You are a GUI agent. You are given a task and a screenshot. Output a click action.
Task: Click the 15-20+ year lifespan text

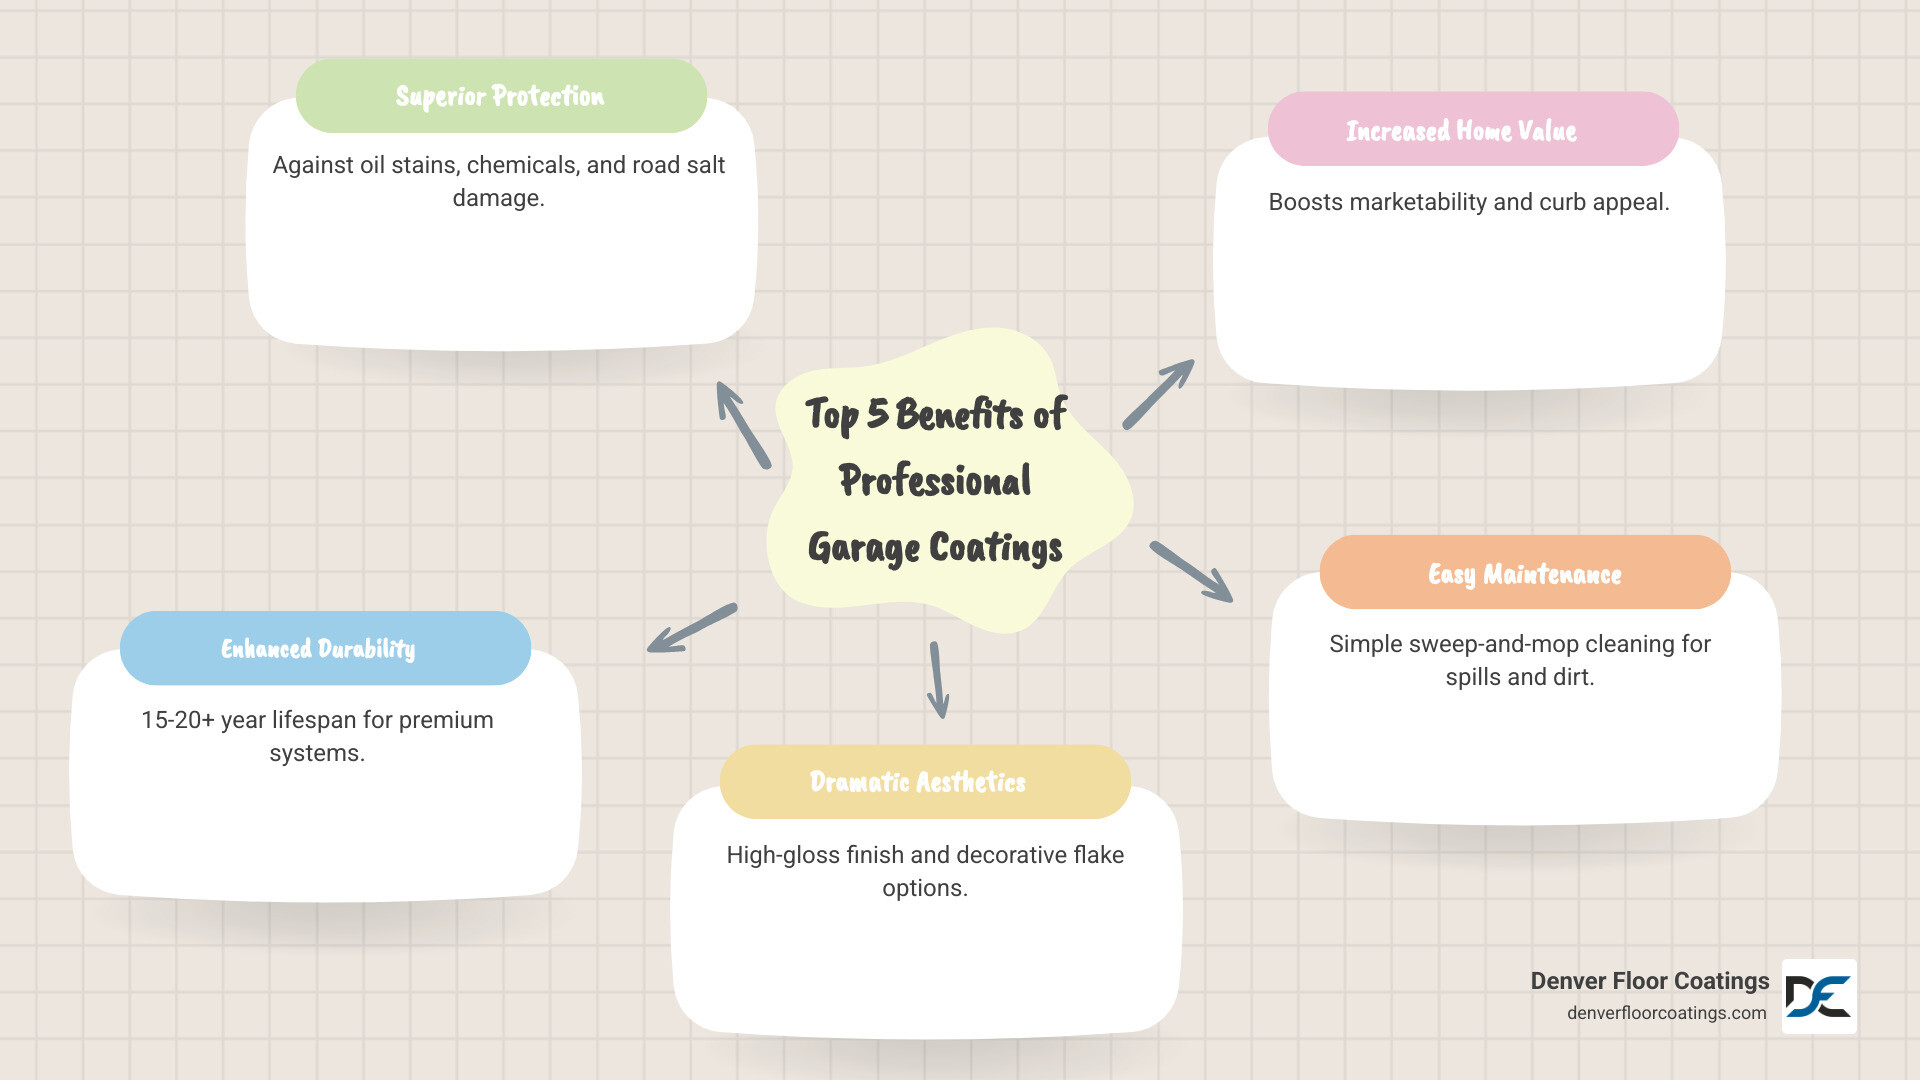tap(317, 736)
